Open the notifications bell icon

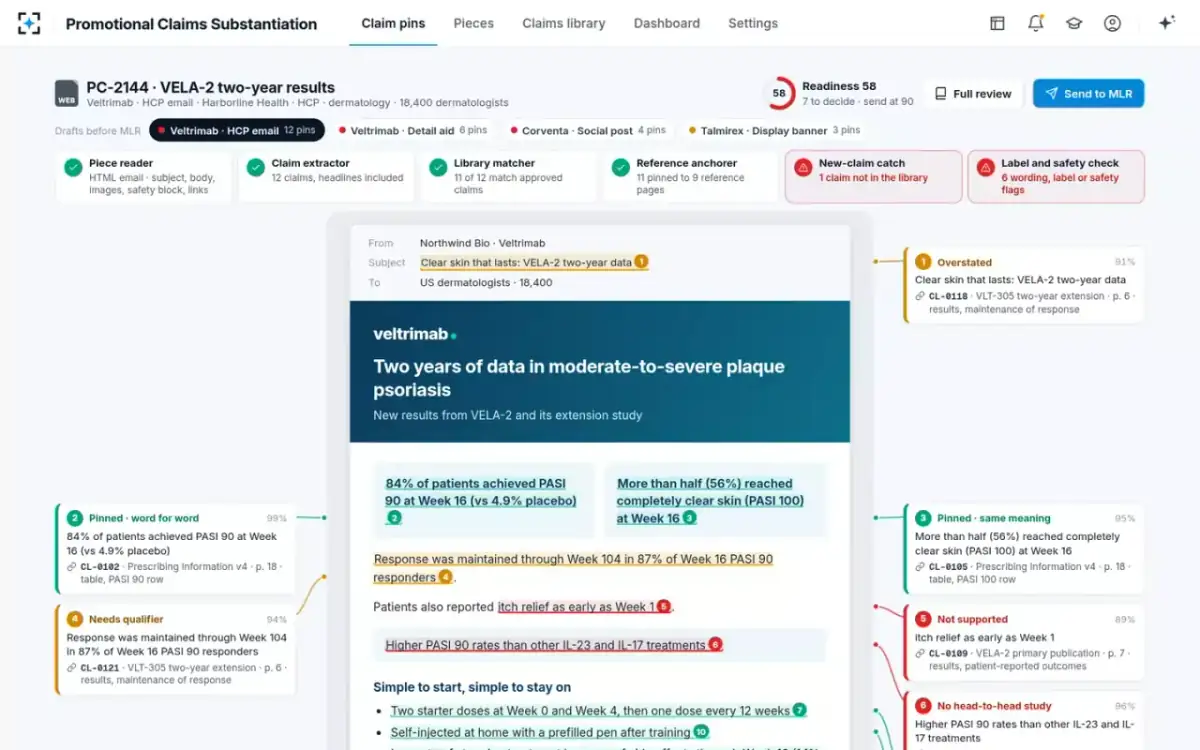click(x=1036, y=23)
